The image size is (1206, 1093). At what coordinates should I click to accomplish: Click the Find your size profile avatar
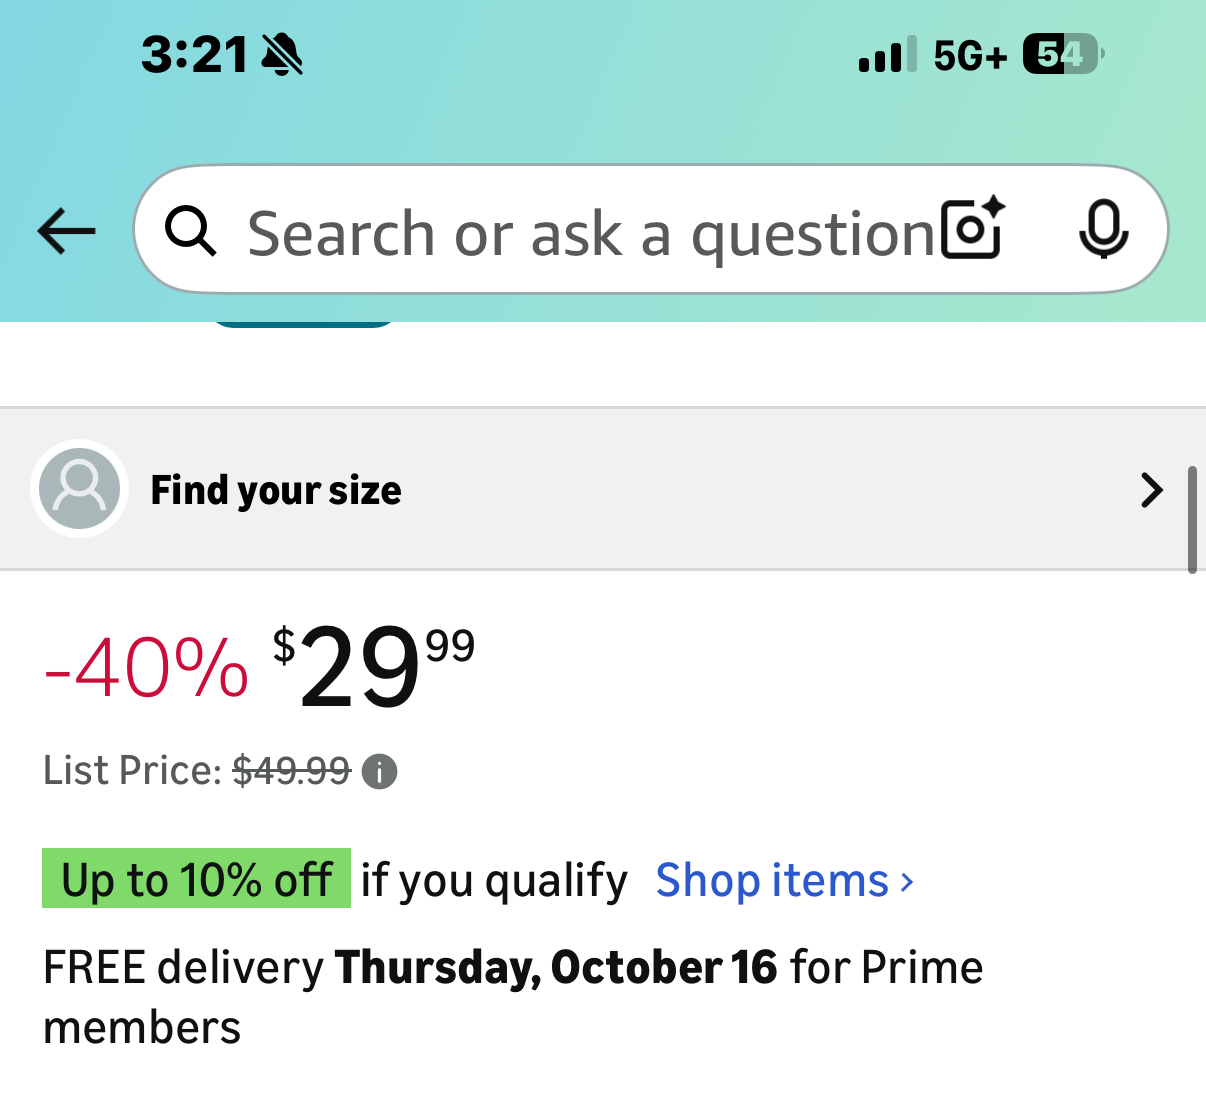coord(80,489)
